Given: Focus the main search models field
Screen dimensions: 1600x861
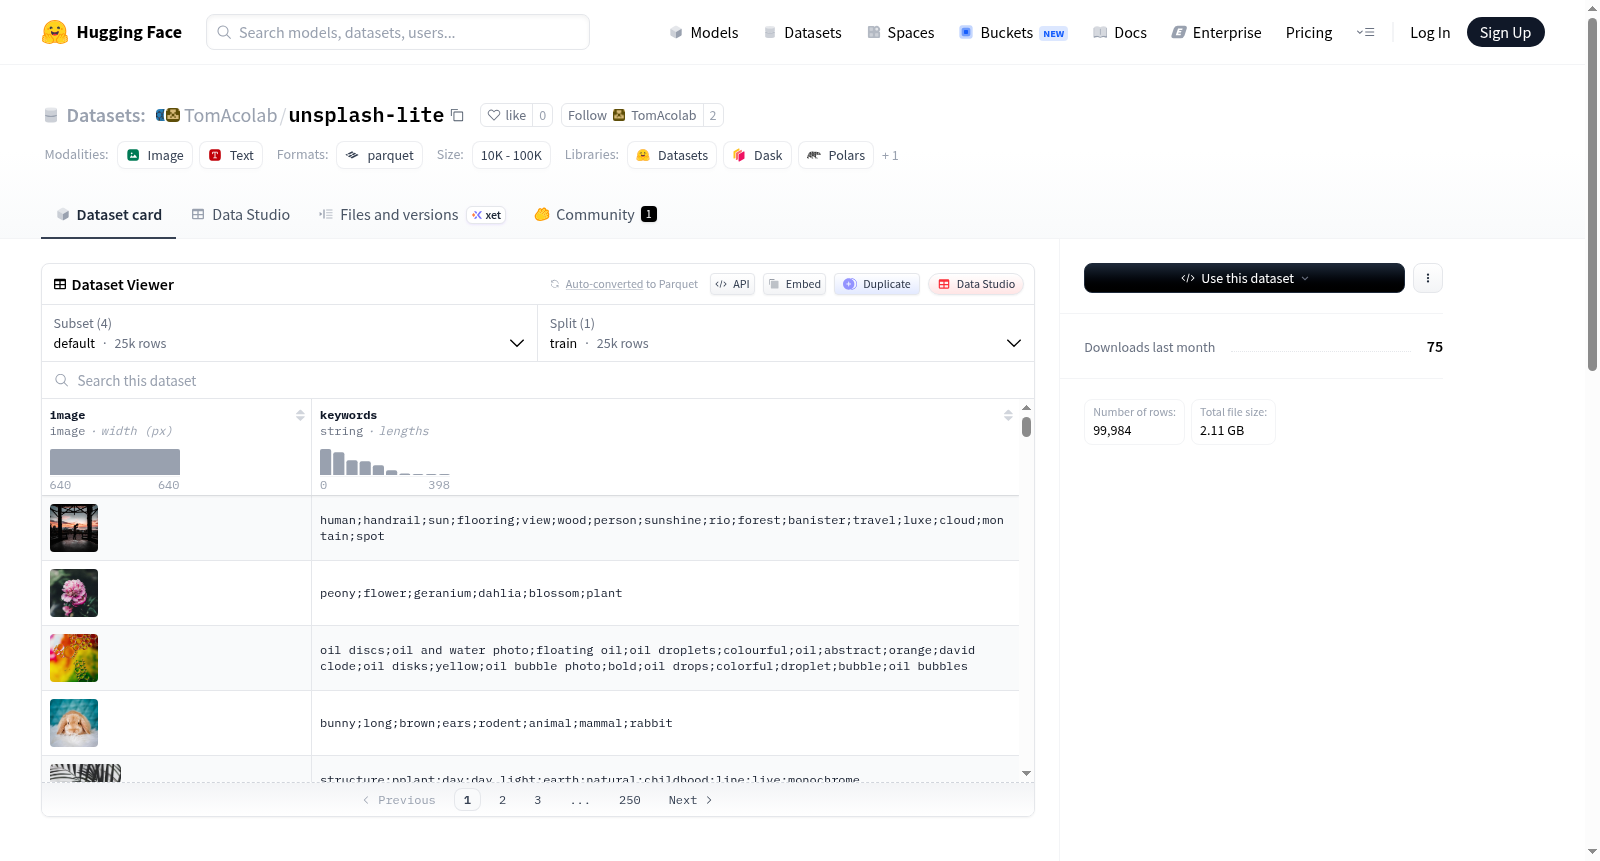Looking at the screenshot, I should (398, 32).
